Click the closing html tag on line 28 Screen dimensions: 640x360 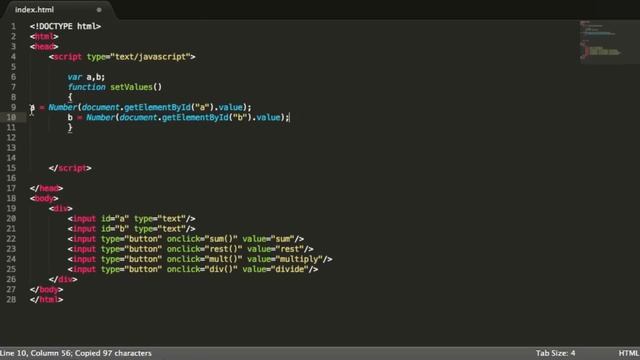pos(46,300)
